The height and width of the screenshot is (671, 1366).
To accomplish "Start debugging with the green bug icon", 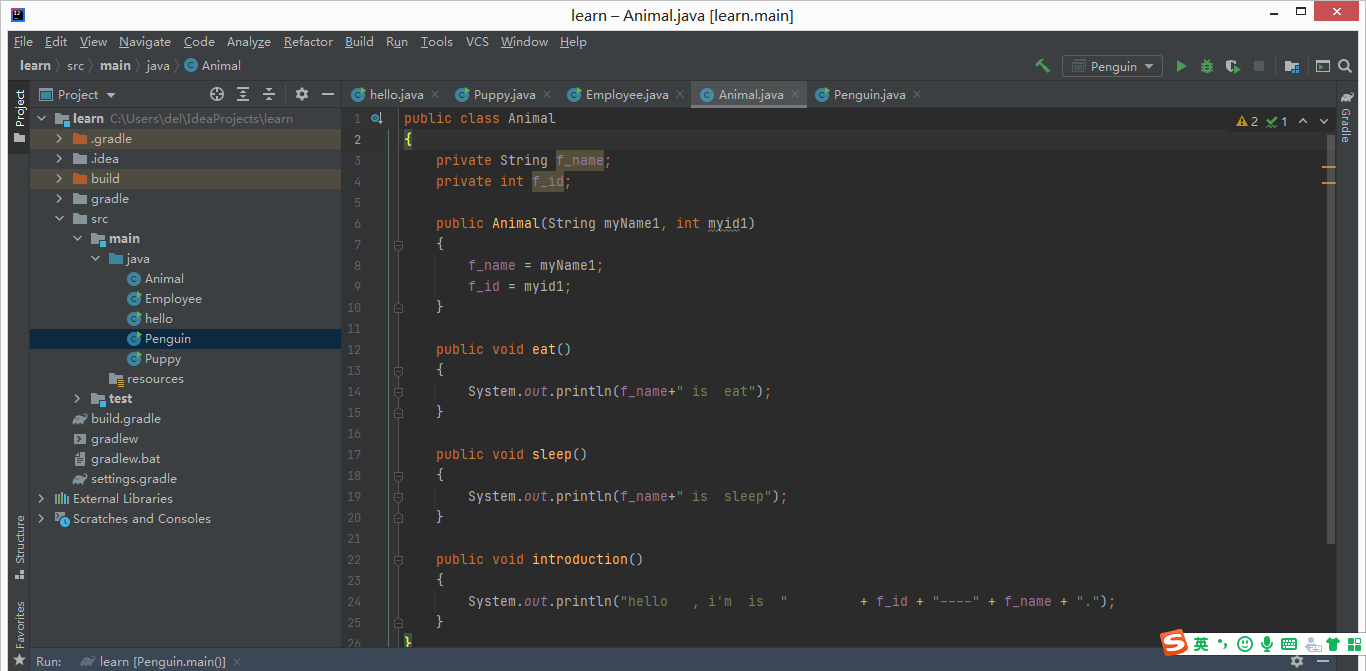I will [1207, 66].
